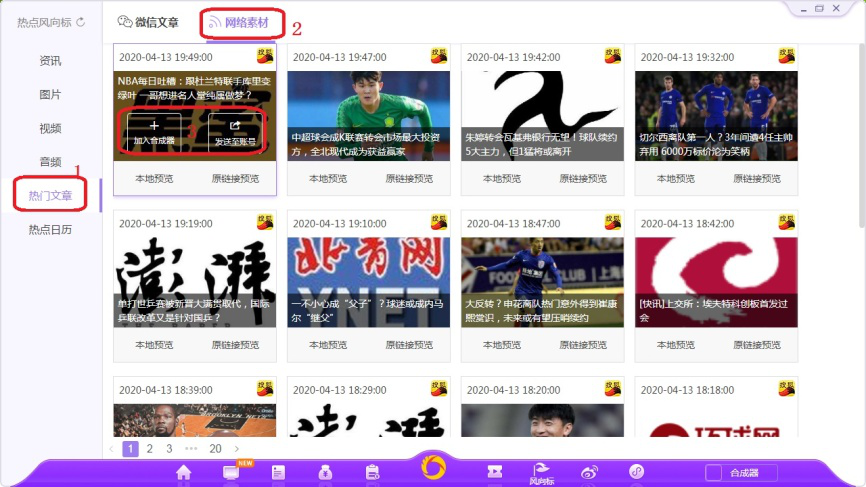Click source logo on the 19:32:00 card

[786, 56]
